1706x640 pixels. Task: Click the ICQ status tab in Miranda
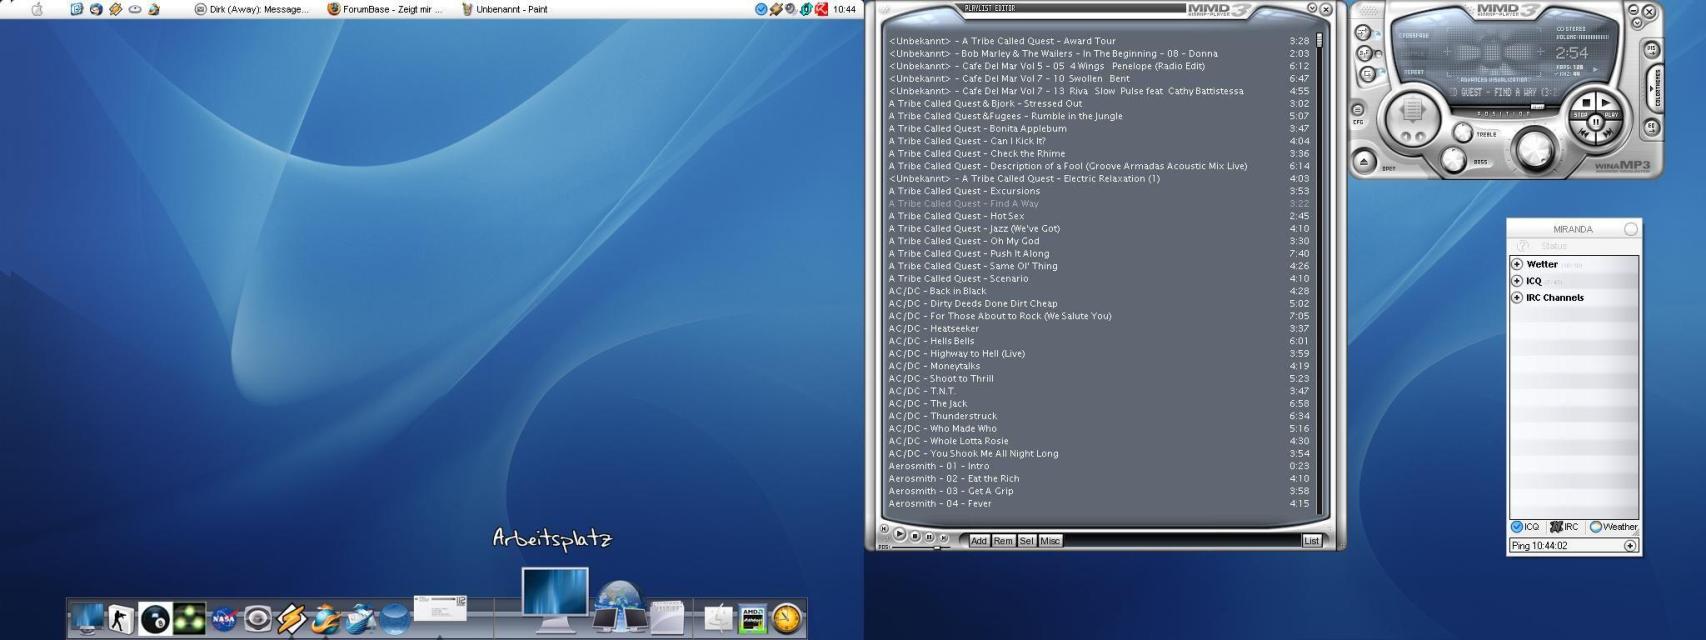[x=1526, y=527]
